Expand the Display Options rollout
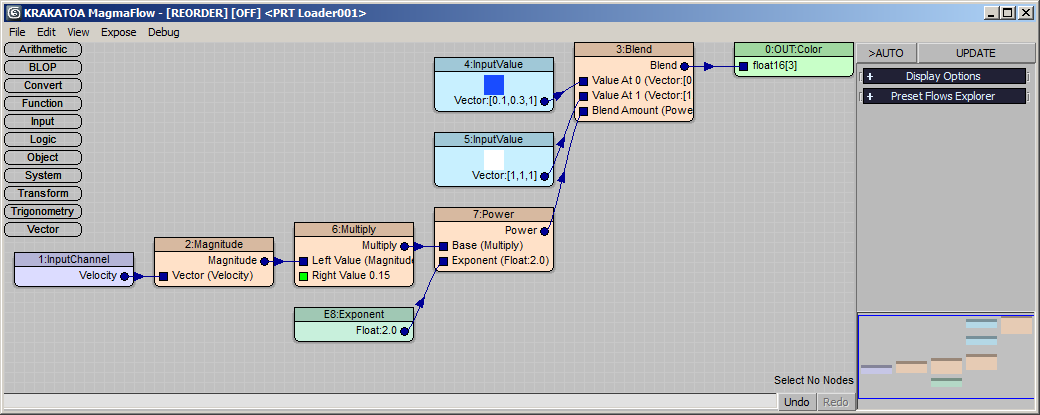1040x415 pixels. click(x=943, y=76)
